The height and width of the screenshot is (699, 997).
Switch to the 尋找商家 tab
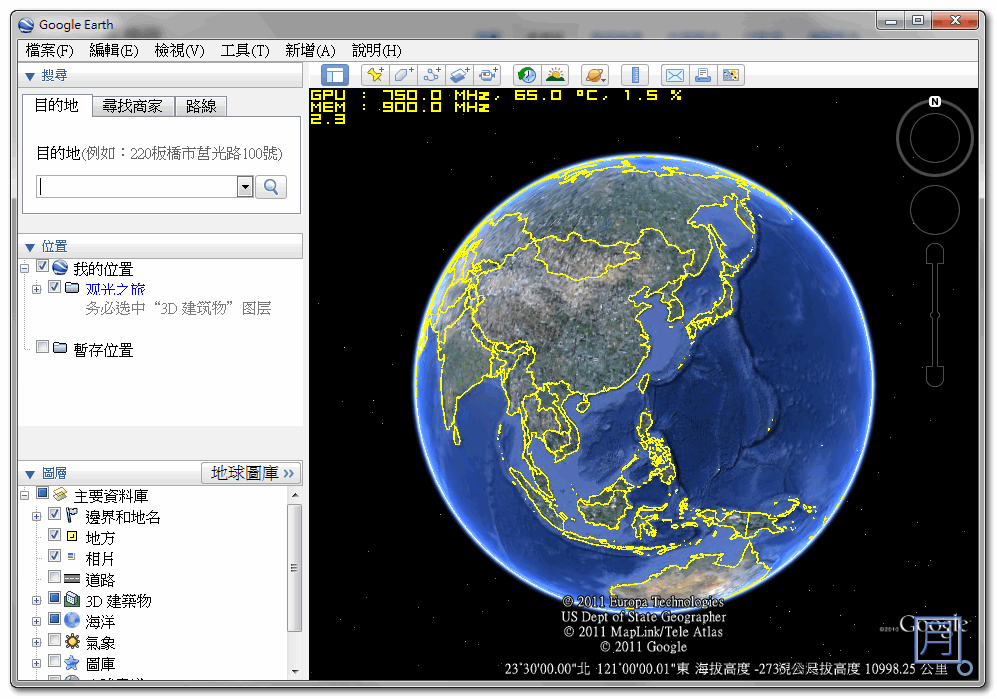pos(130,105)
